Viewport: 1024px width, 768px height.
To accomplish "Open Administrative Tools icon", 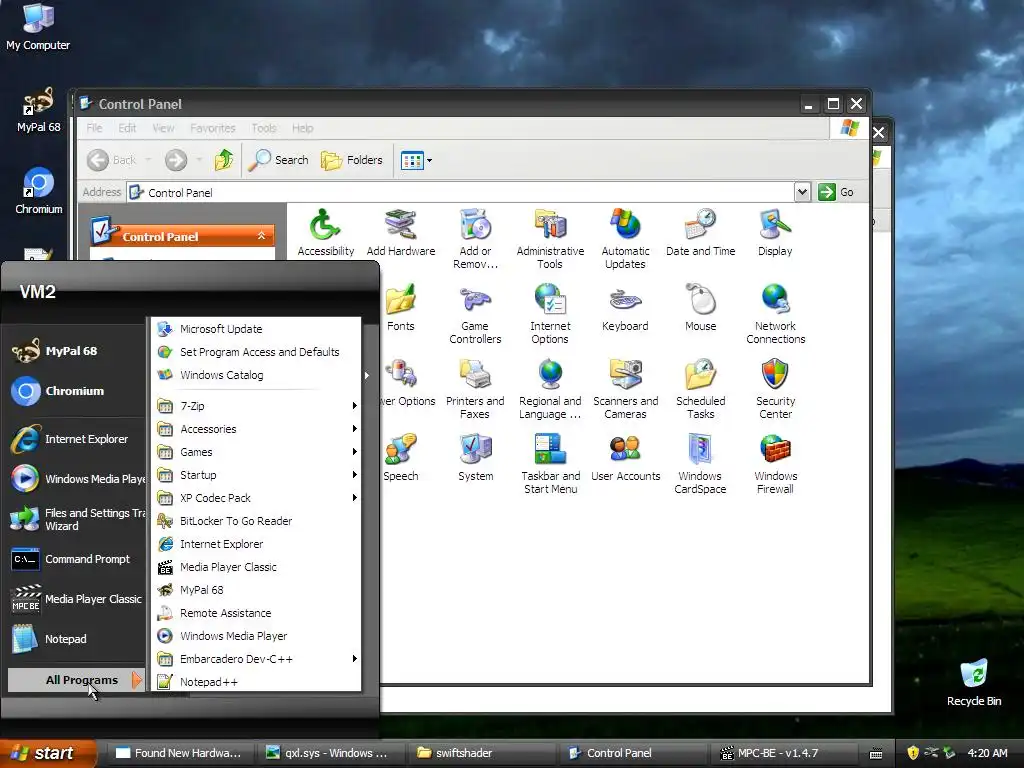I will click(x=550, y=239).
